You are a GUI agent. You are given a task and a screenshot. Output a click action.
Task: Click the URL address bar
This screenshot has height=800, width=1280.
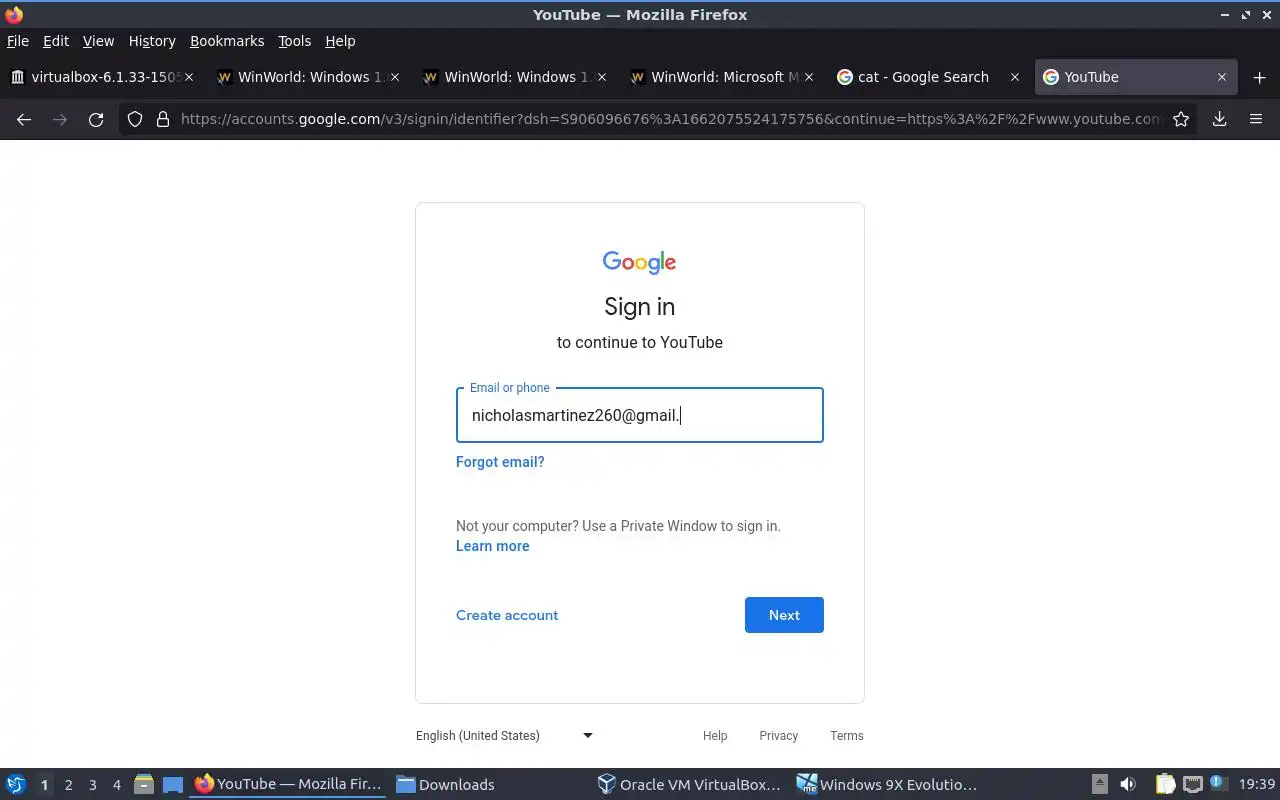click(670, 119)
